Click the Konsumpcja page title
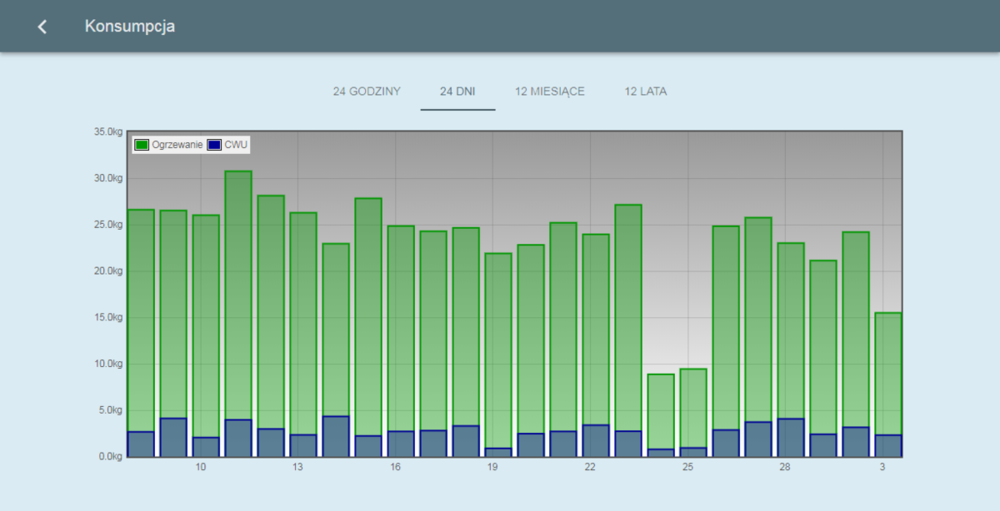The image size is (1000, 511). (130, 27)
